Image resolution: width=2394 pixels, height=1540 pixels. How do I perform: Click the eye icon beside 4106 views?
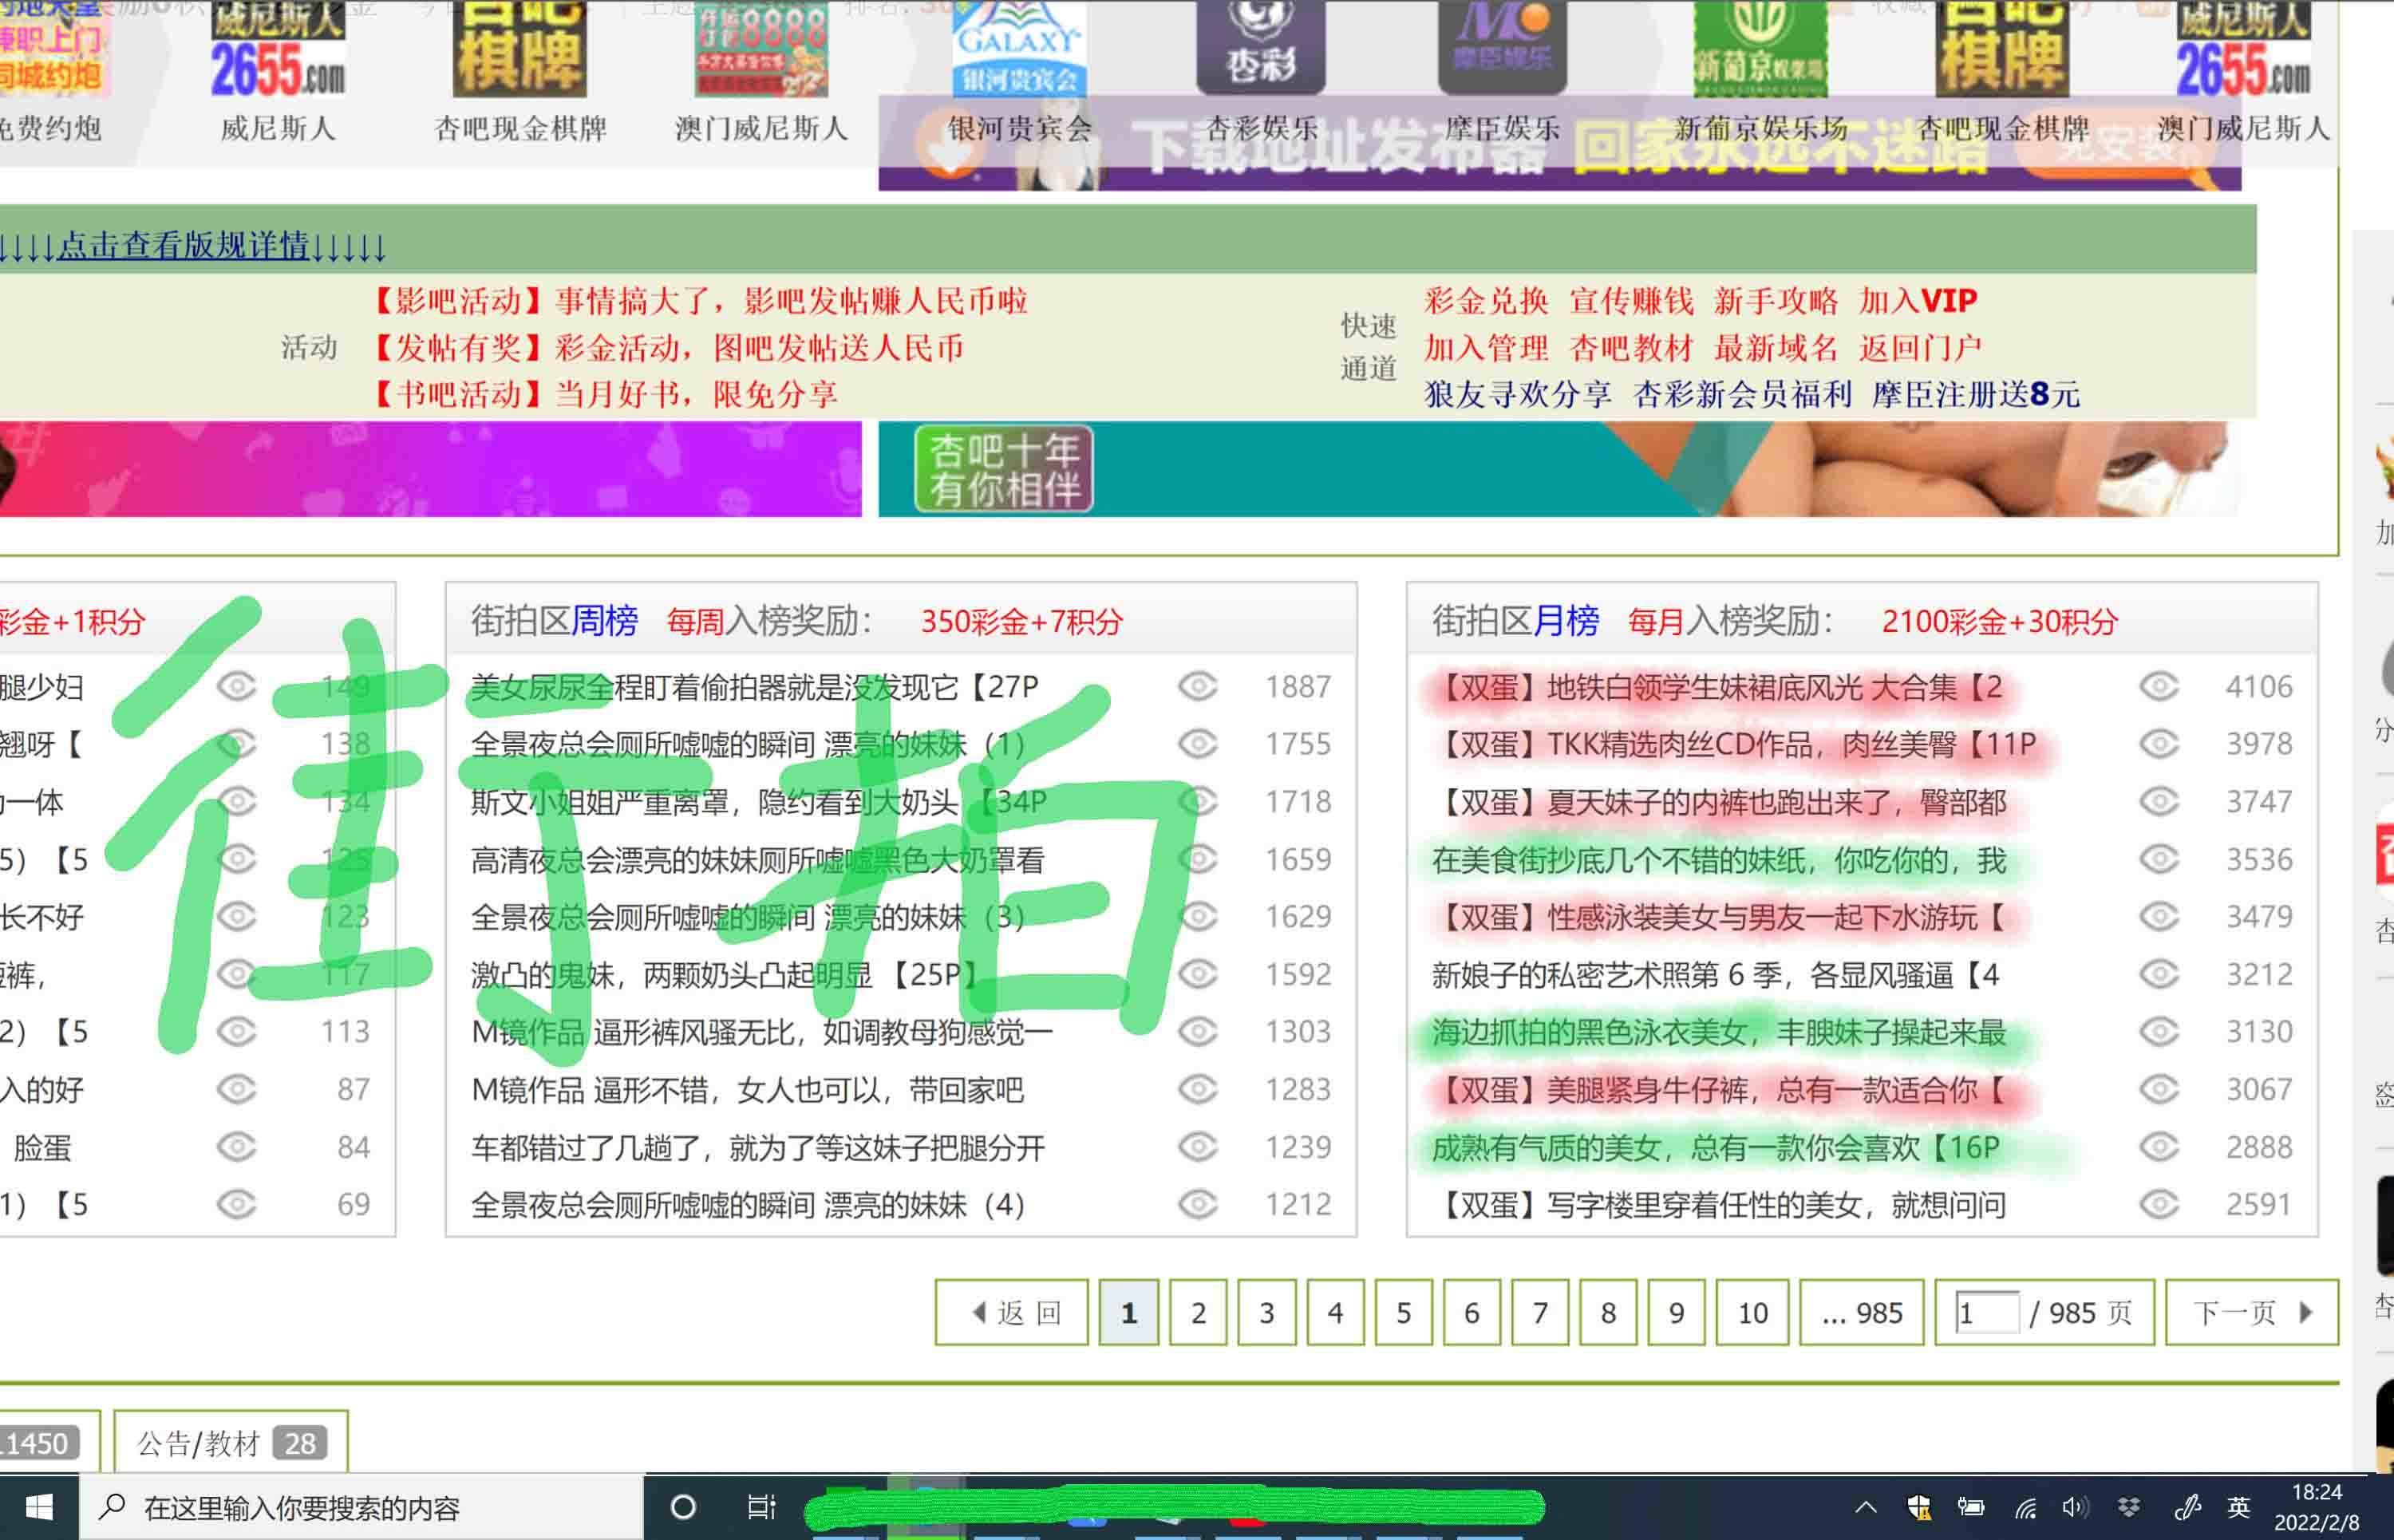[x=2159, y=687]
